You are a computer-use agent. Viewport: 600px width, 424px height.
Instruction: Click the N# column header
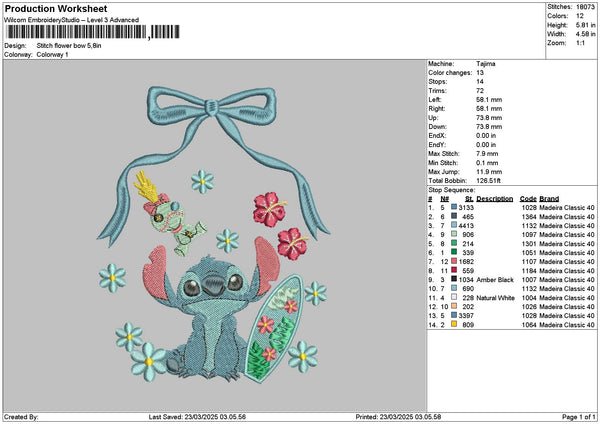444,199
